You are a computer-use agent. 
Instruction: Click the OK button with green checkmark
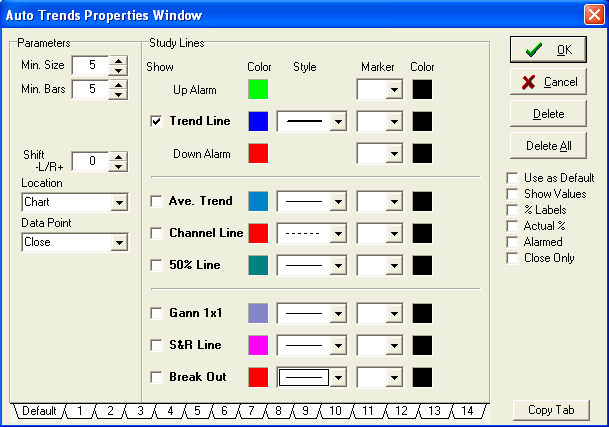[x=549, y=49]
